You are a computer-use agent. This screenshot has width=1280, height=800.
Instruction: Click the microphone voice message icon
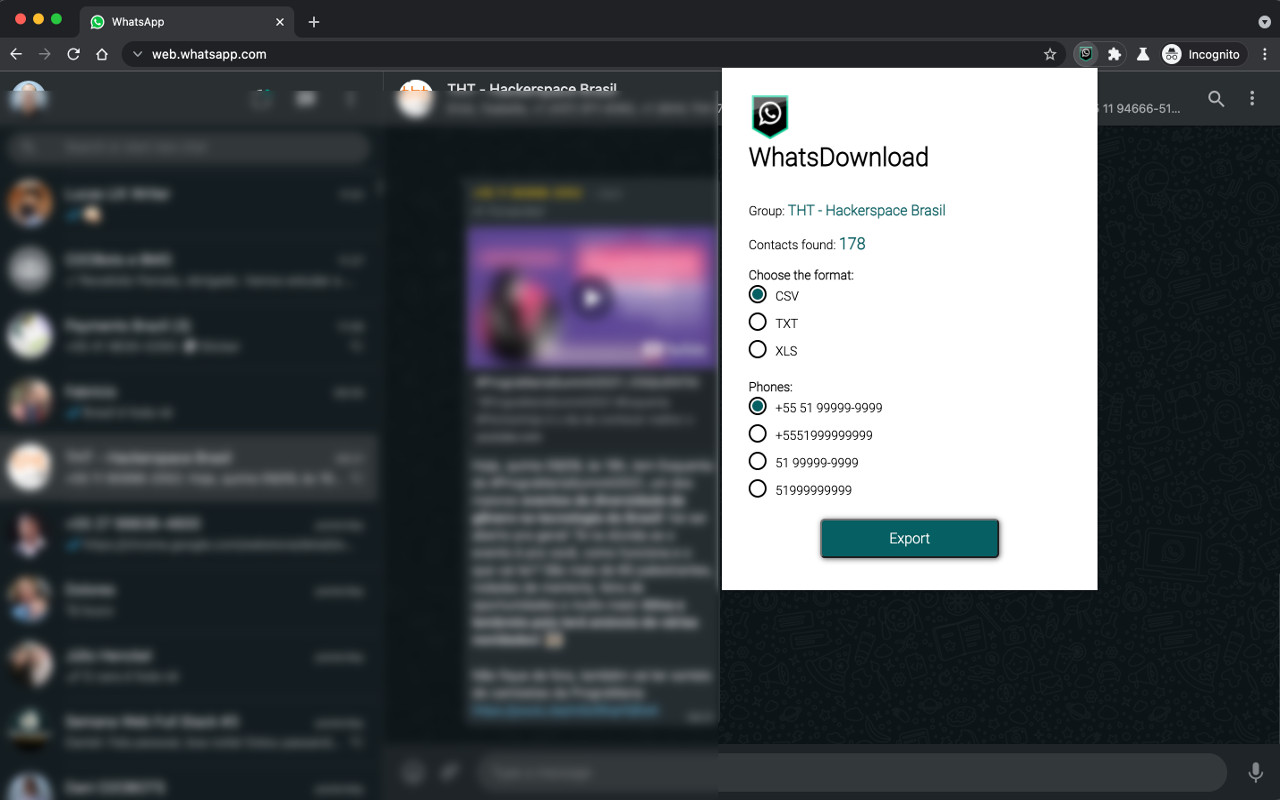tap(1255, 772)
